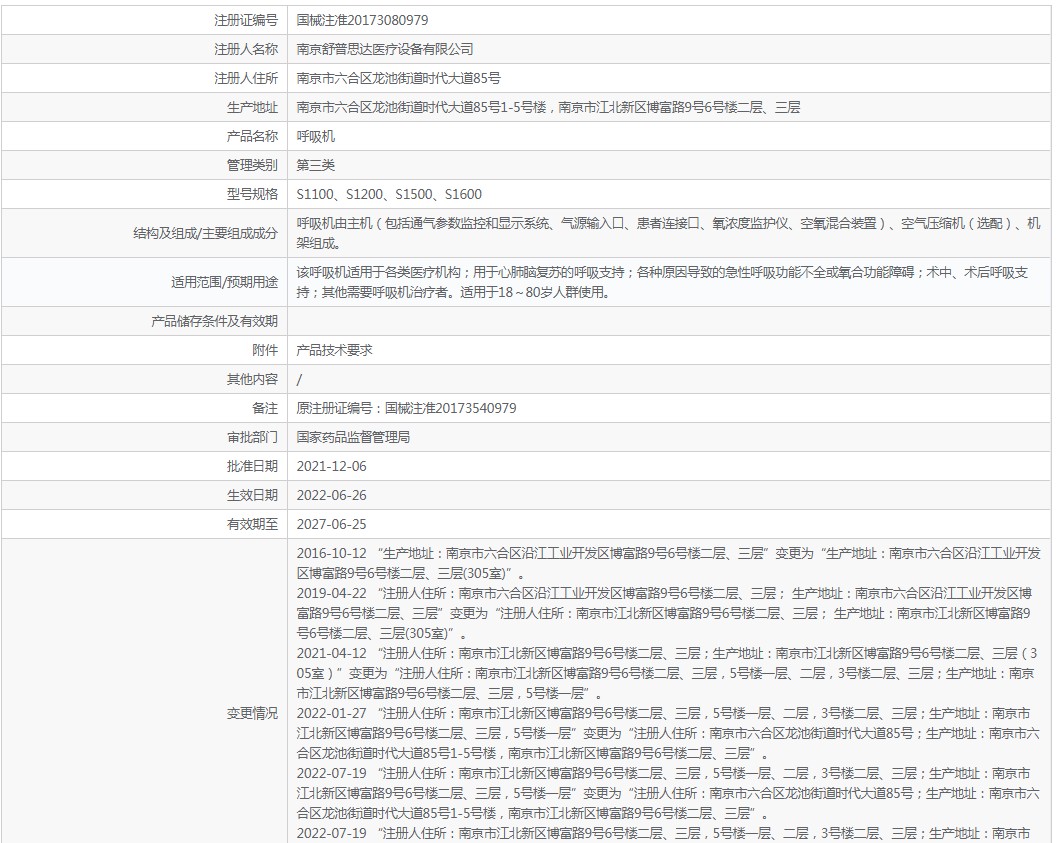Click registrant name 南京舒普思达医疗设备有限公司
Image resolution: width=1062 pixels, height=843 pixels.
tap(385, 49)
